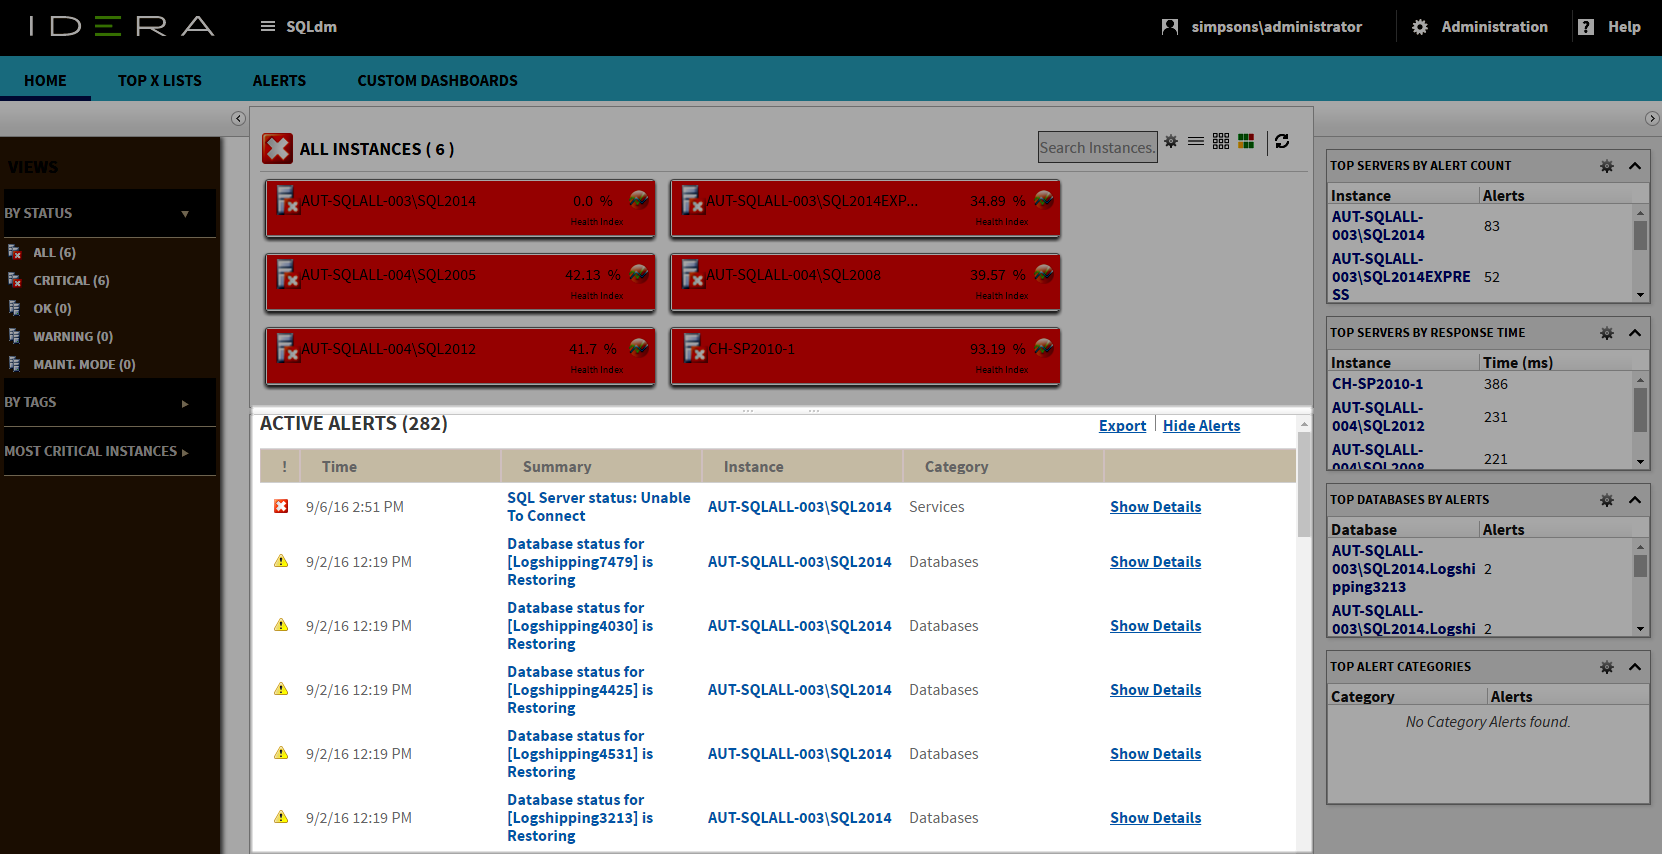Show details for Logshipping7479 alert
Viewport: 1662px width, 854px height.
tap(1155, 562)
